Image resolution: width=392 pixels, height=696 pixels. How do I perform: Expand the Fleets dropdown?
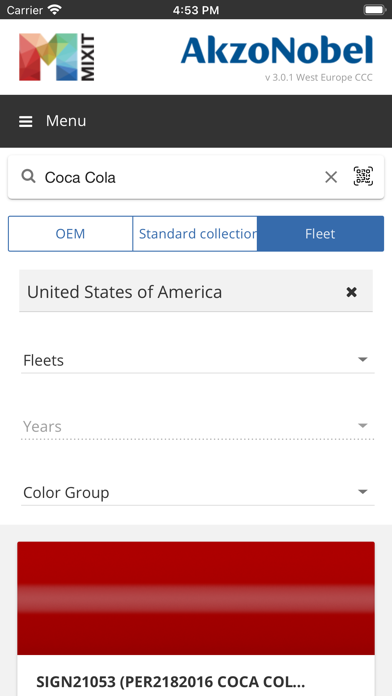[198, 360]
